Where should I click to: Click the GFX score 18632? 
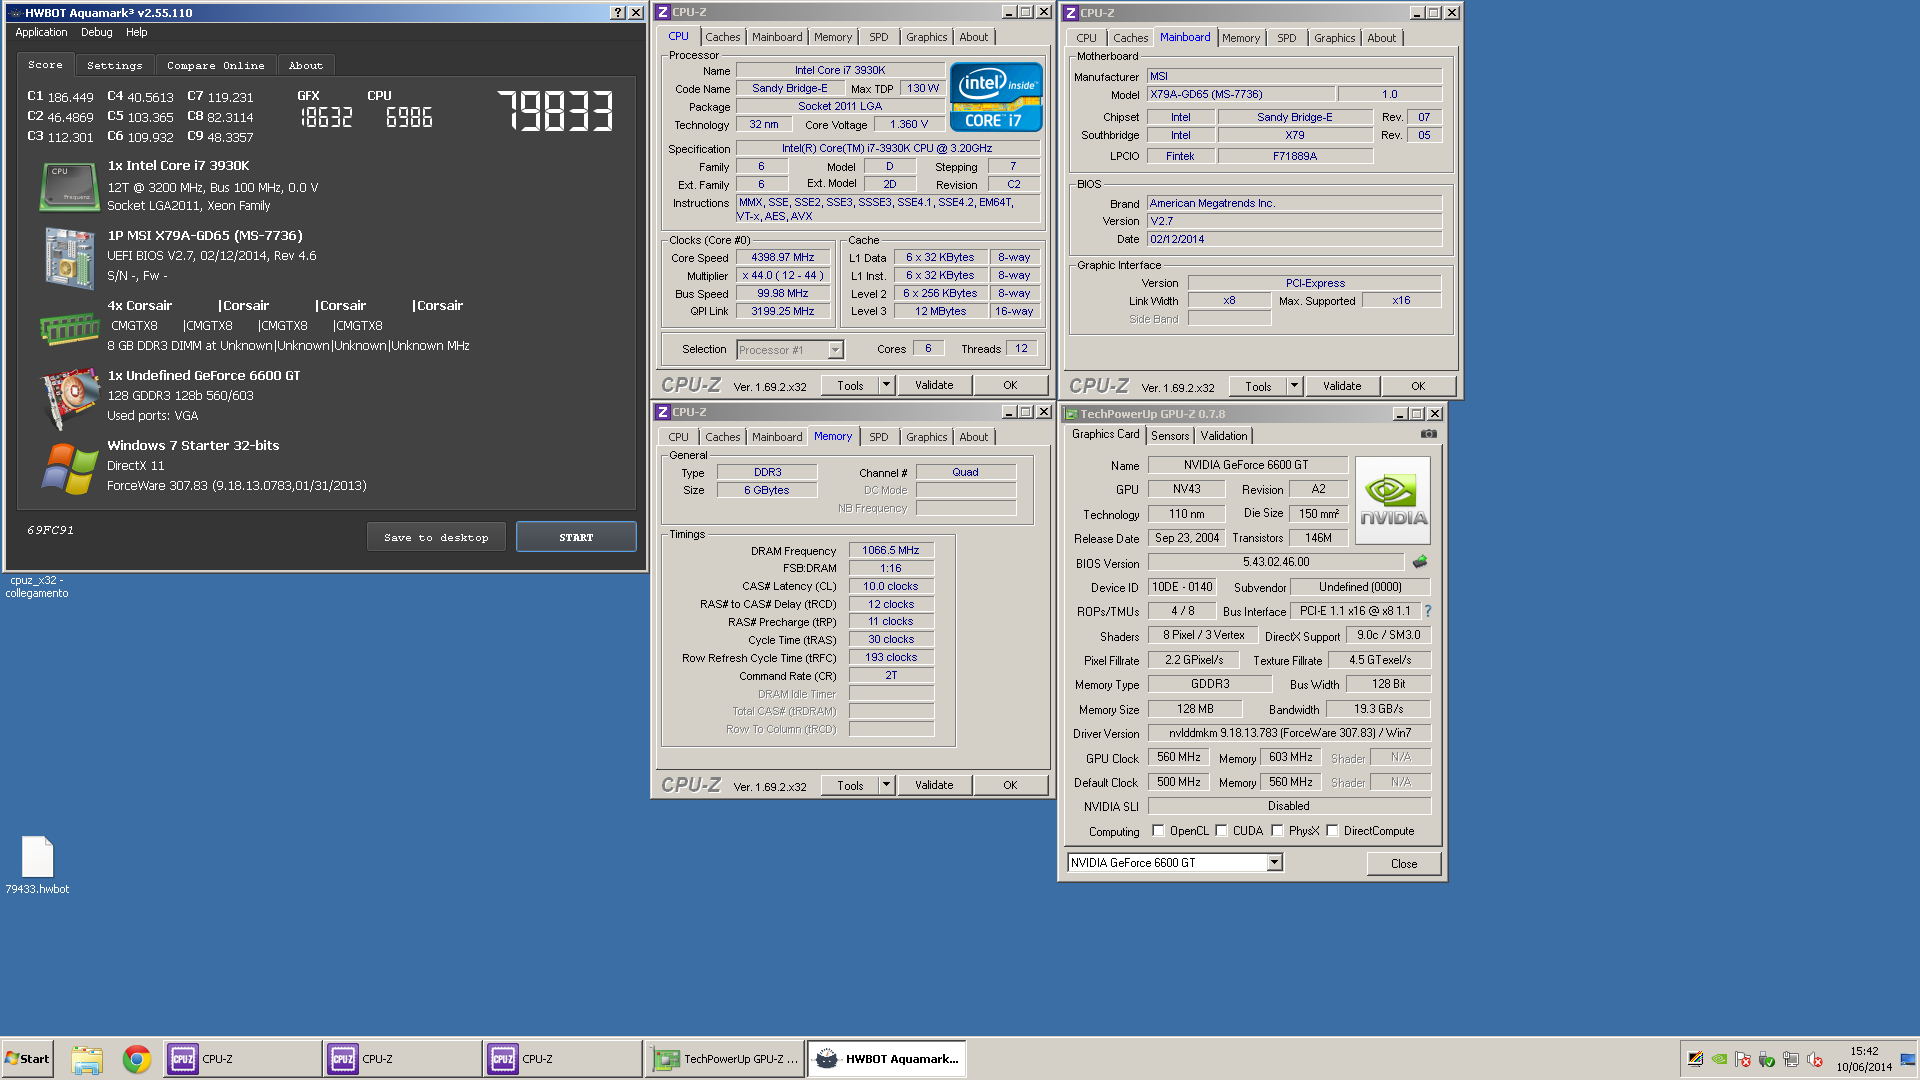click(x=327, y=118)
